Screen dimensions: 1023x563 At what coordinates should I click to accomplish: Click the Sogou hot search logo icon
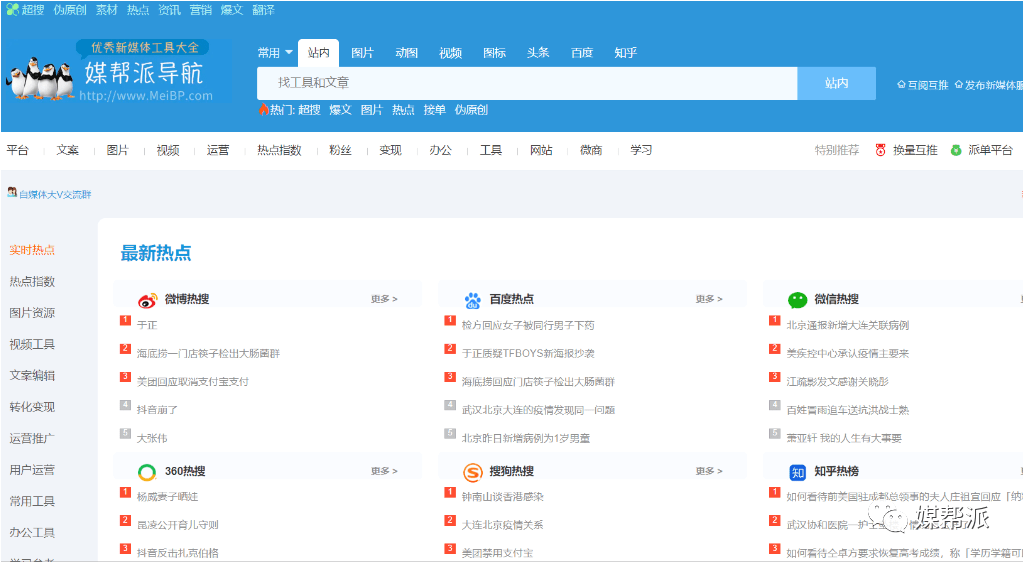point(473,472)
